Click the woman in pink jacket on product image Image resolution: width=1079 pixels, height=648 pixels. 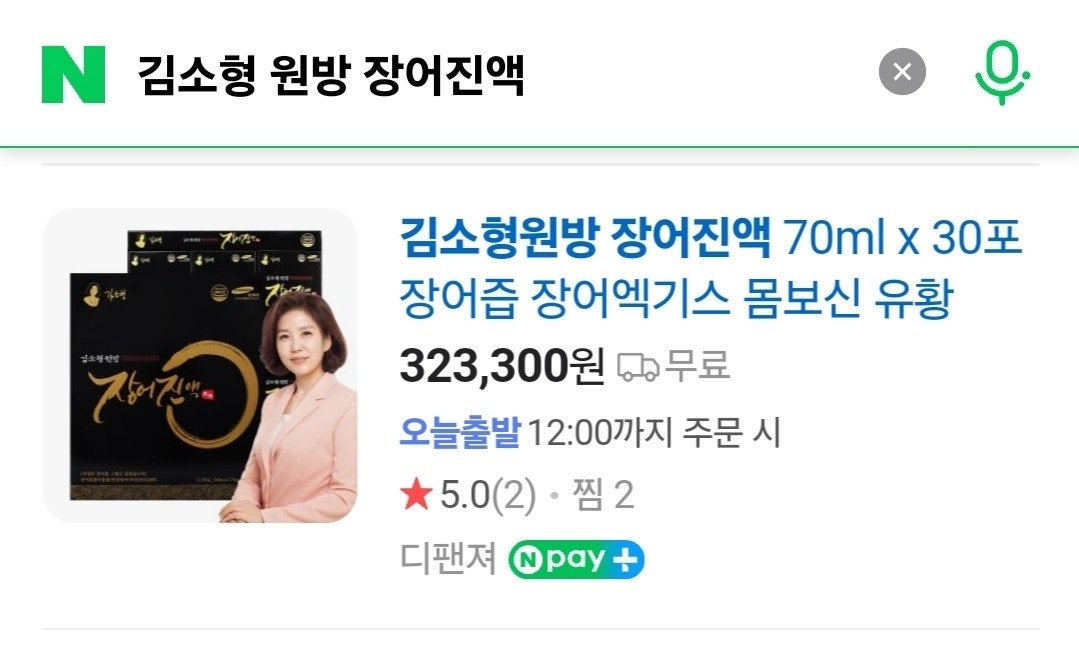point(296,406)
